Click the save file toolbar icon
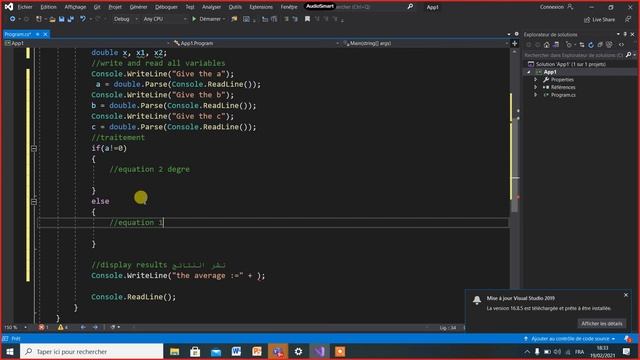Viewport: 640px width, 360px height. point(62,19)
